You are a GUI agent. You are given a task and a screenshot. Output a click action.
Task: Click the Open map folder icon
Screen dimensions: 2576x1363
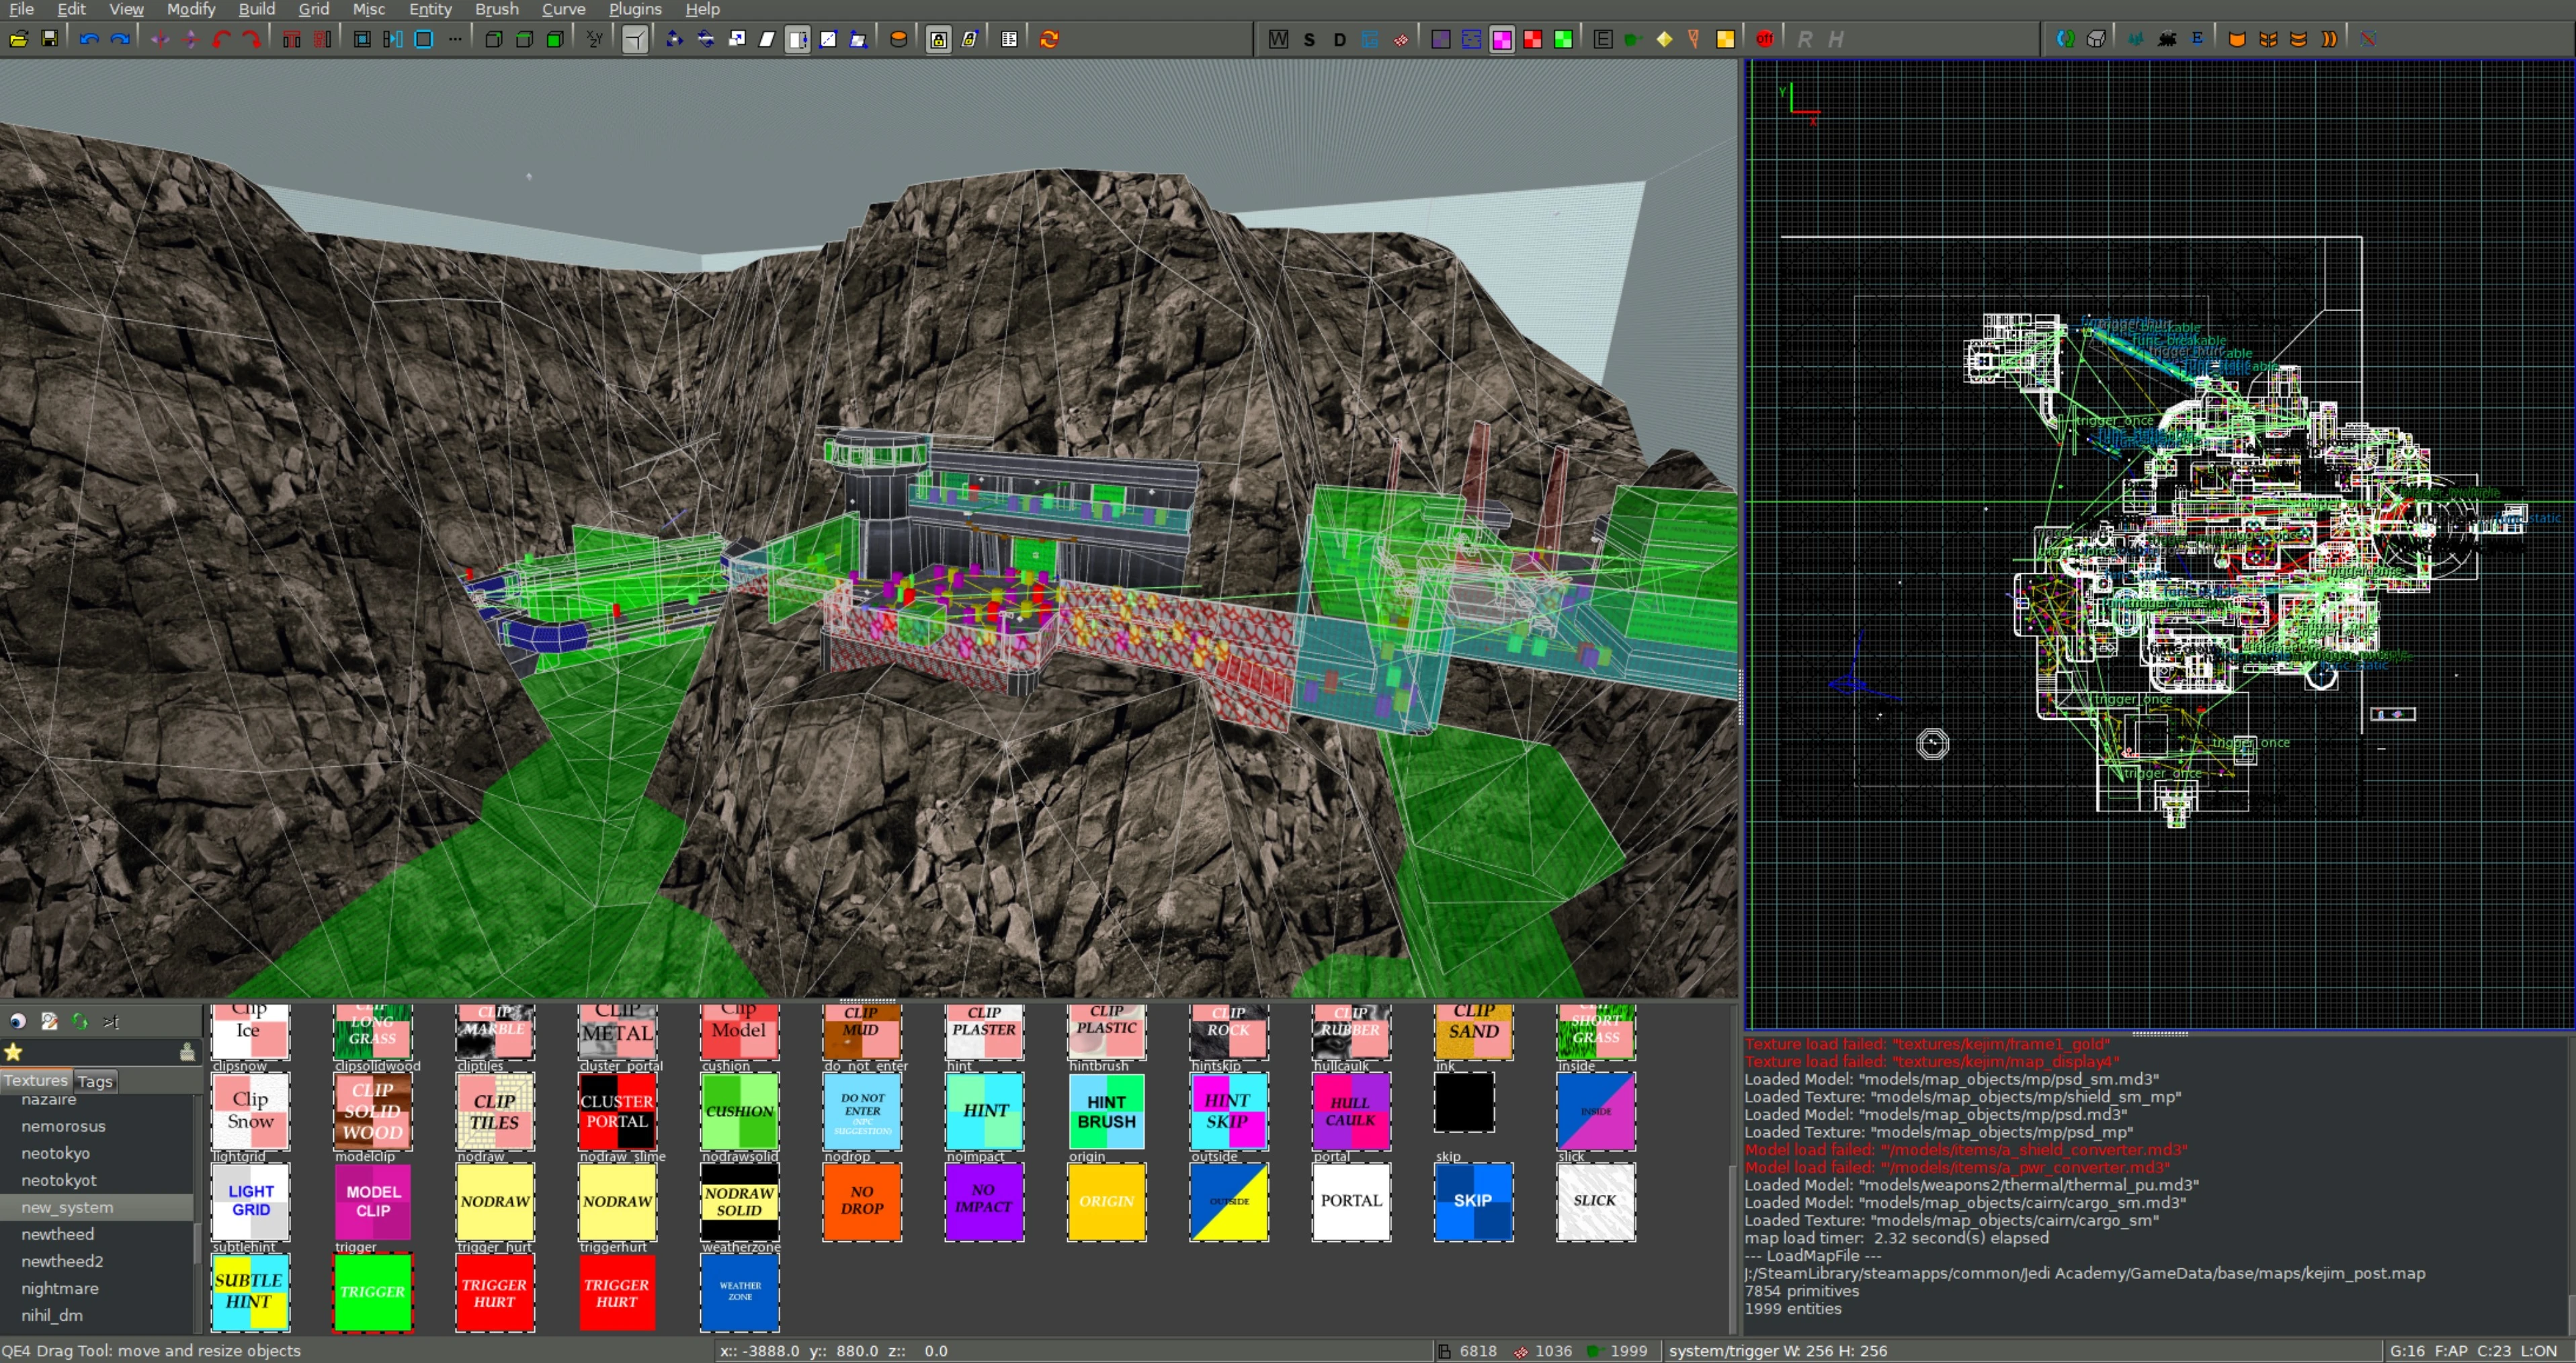coord(18,39)
